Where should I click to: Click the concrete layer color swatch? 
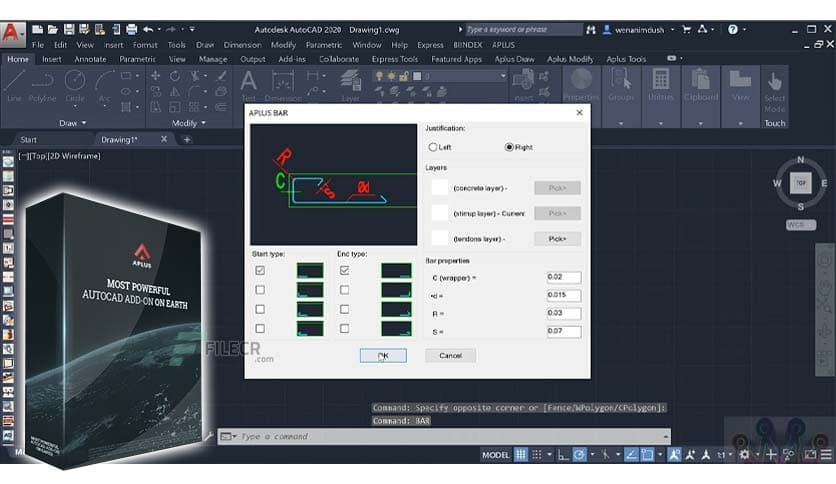pyautogui.click(x=439, y=187)
